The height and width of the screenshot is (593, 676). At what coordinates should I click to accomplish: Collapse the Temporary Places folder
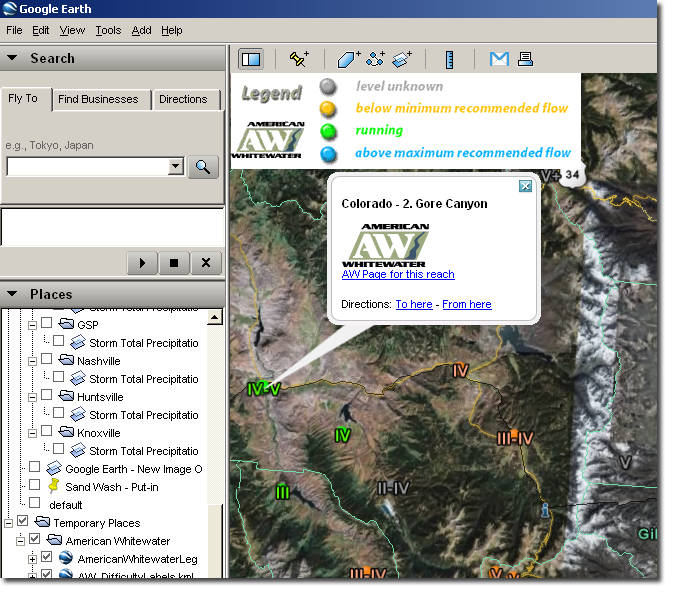[x=8, y=523]
